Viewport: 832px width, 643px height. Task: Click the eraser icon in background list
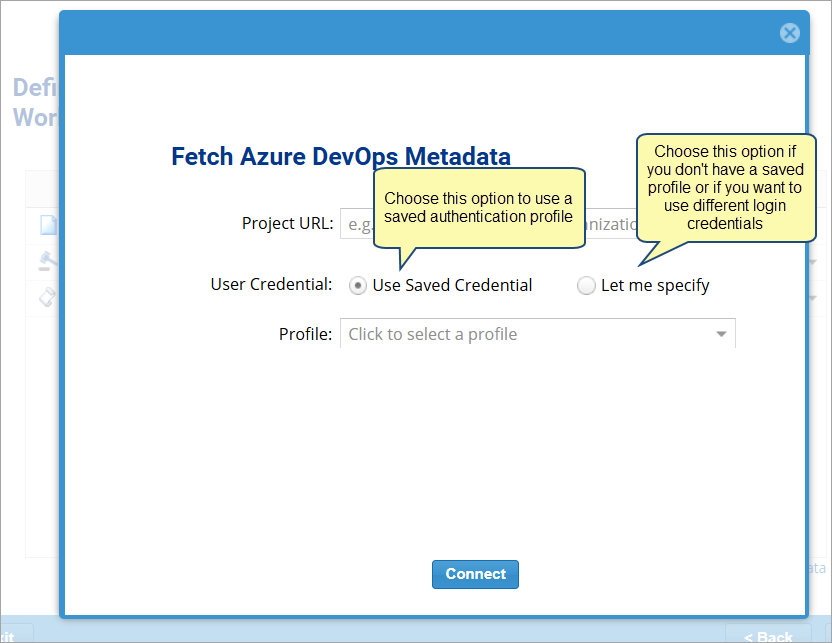(48, 296)
